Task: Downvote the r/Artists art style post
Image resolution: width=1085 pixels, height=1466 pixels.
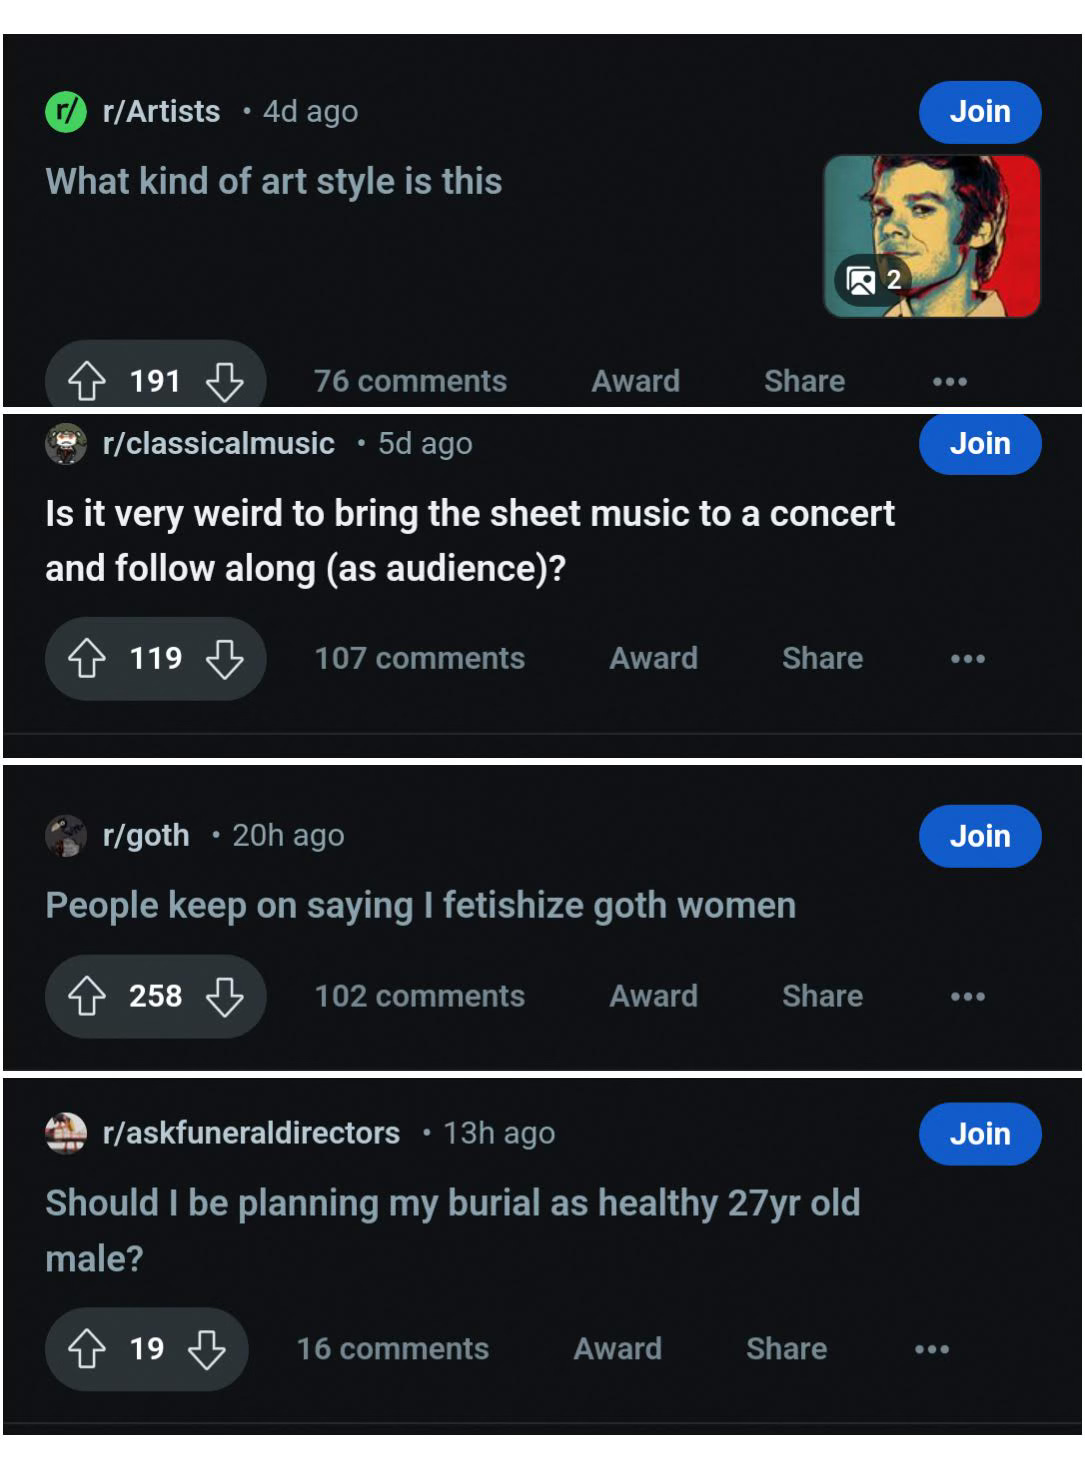Action: tap(224, 381)
